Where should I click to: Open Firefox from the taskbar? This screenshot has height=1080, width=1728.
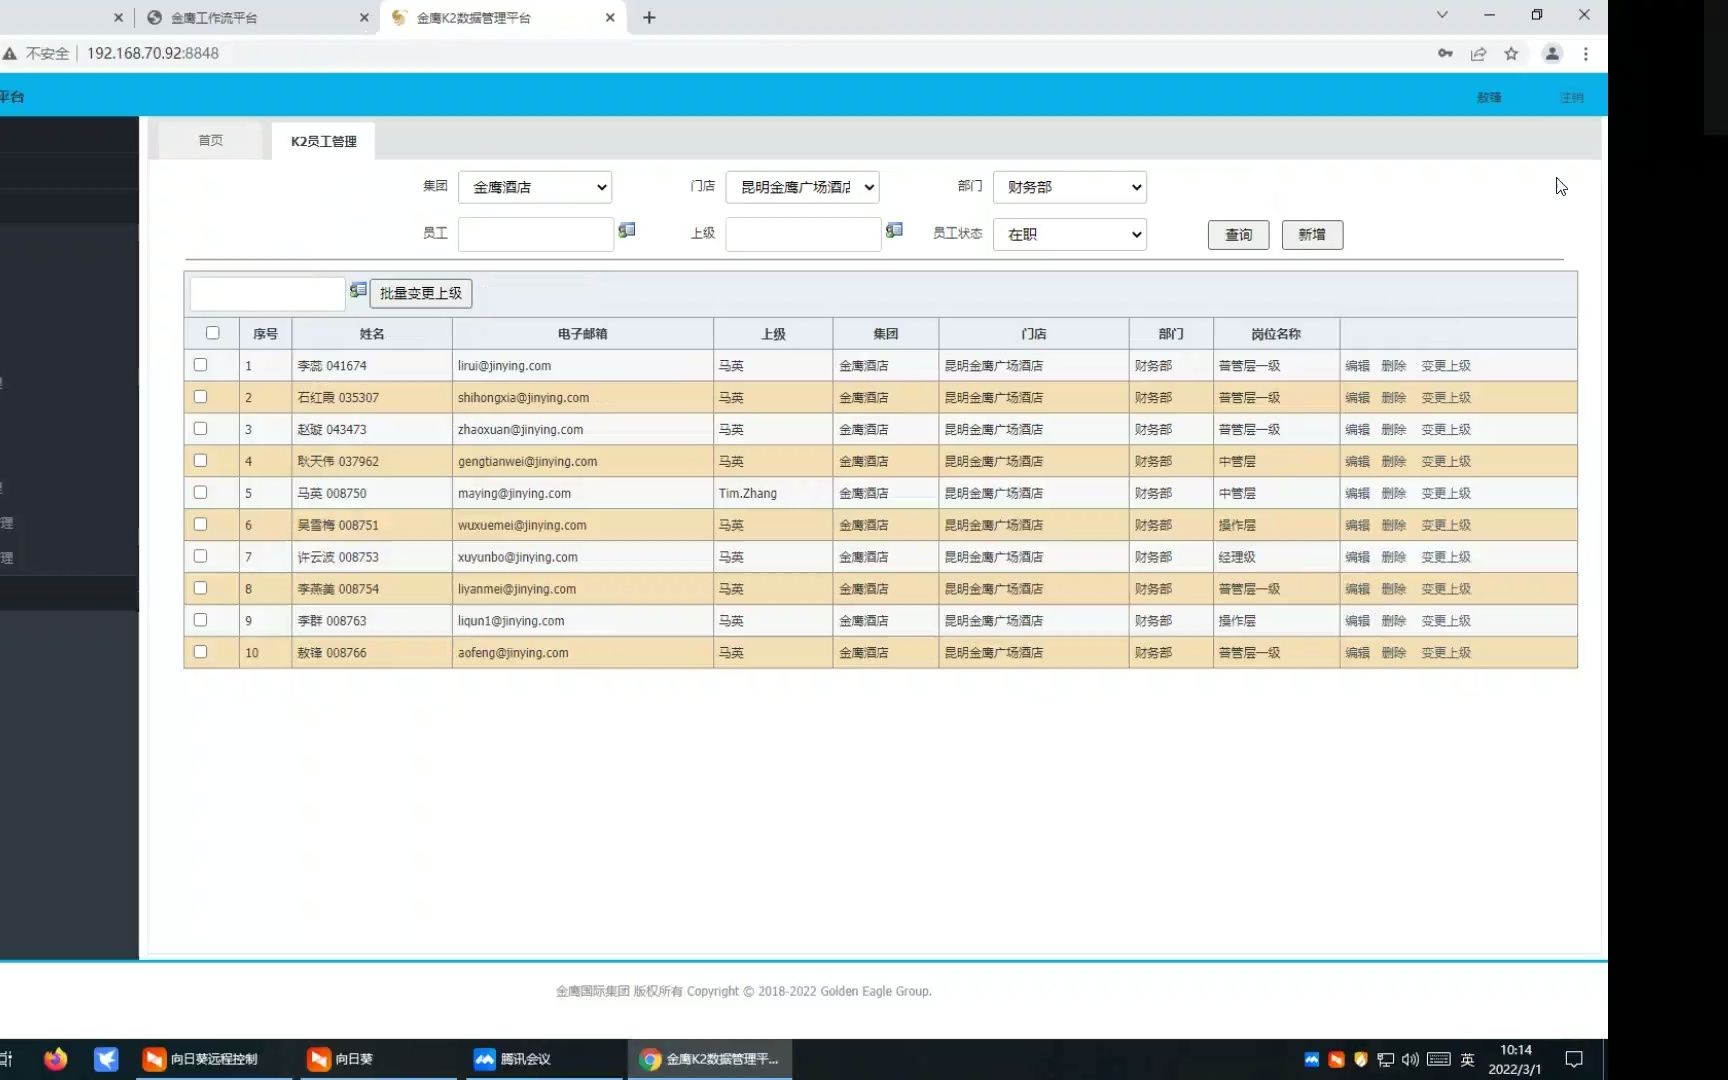(56, 1059)
